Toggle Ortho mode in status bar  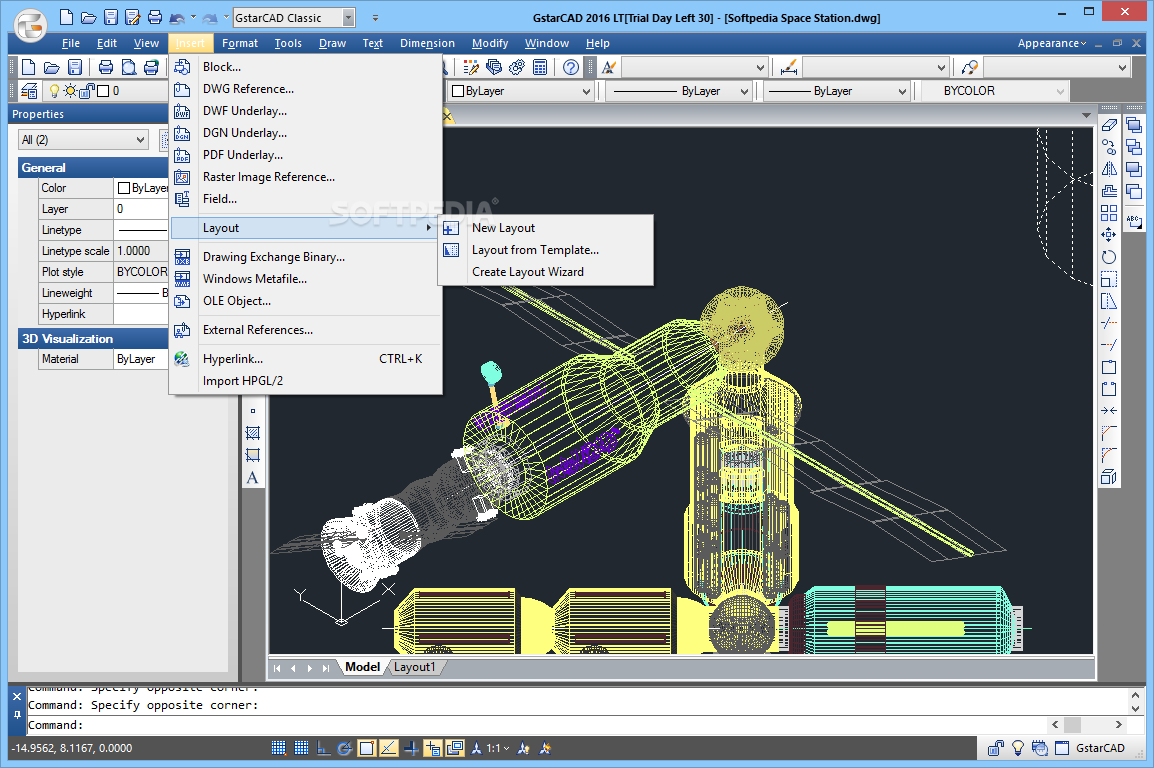tap(323, 748)
